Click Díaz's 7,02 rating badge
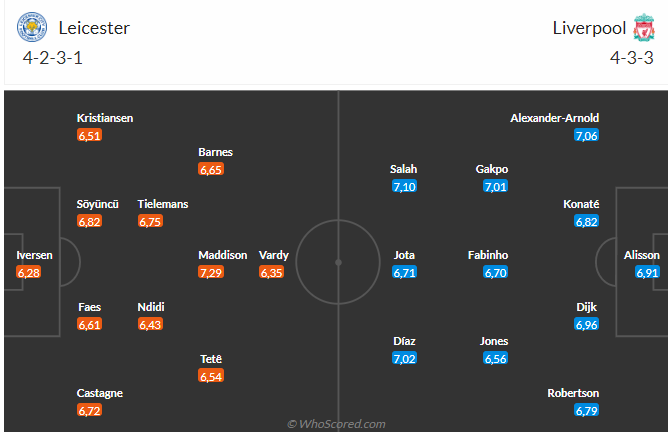Viewport: 668px width, 432px height. (x=404, y=358)
